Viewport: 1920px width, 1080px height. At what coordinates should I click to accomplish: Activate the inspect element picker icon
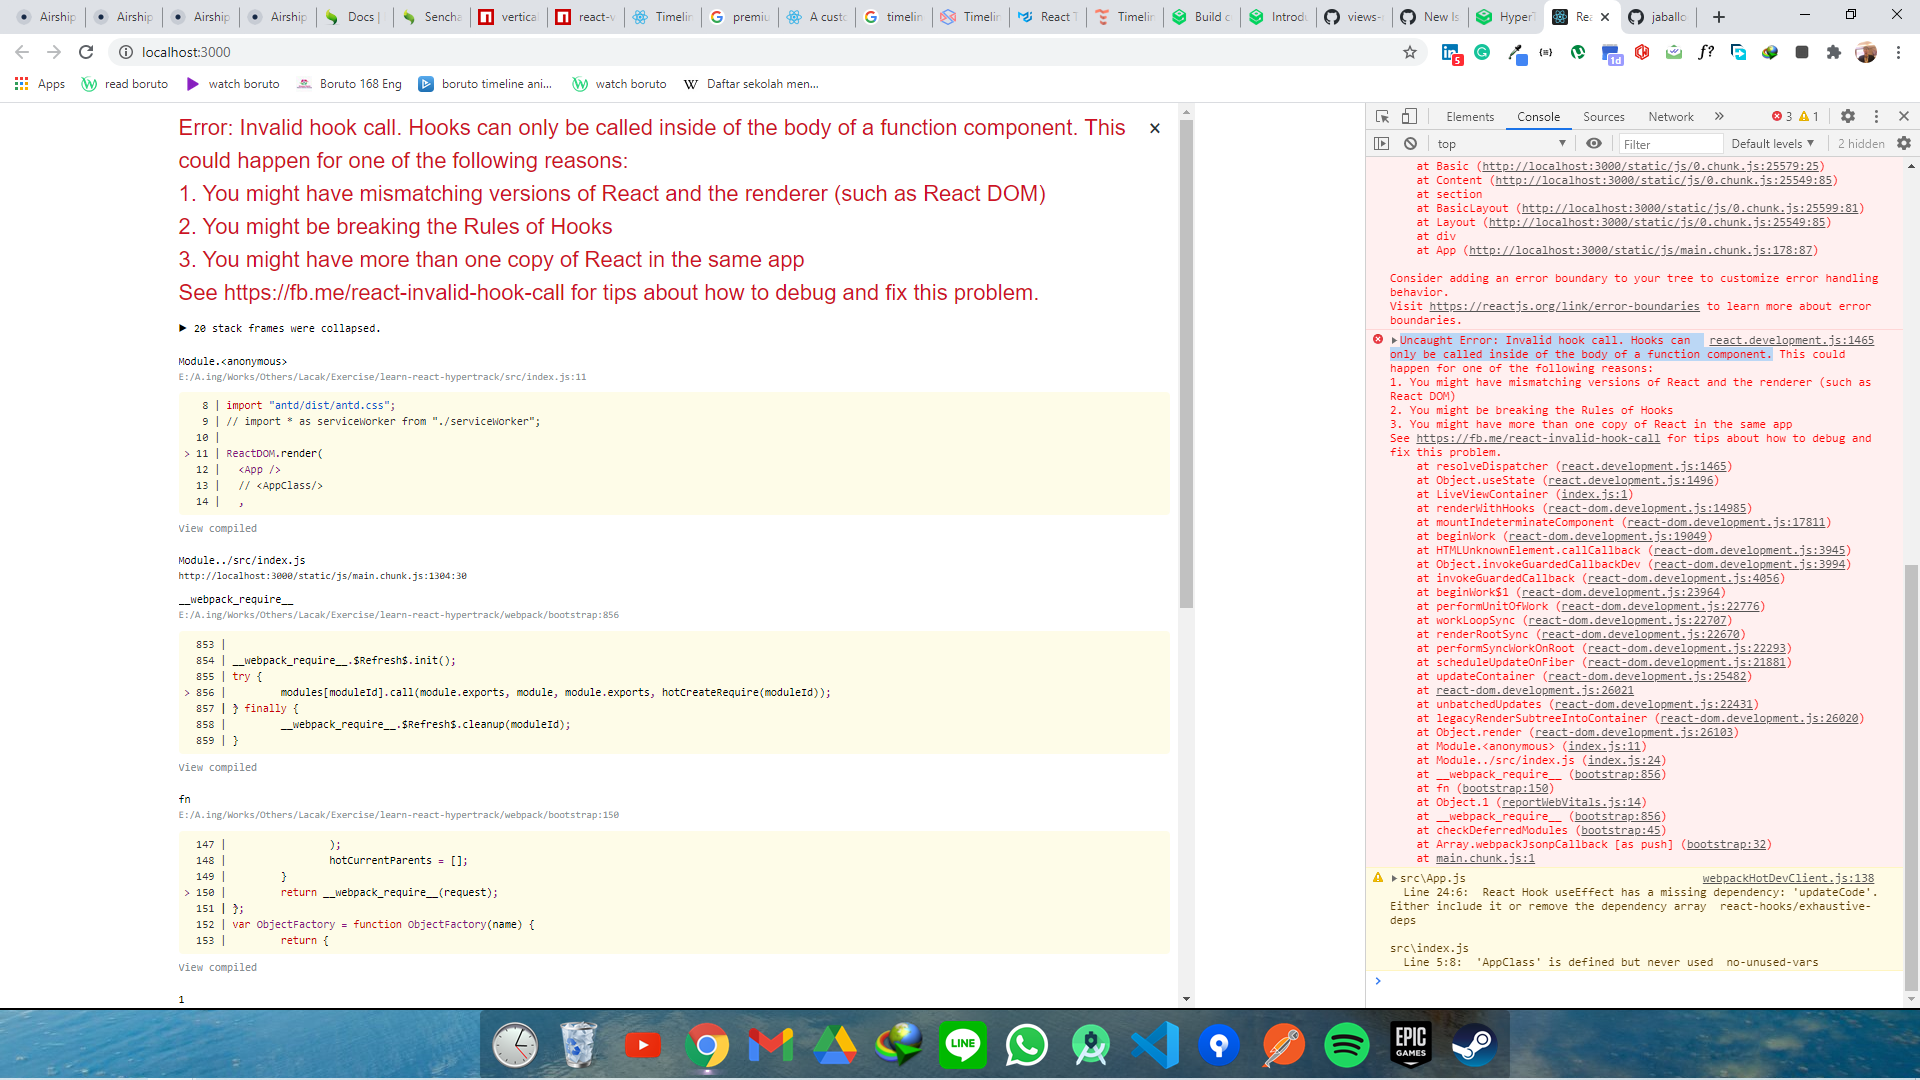pyautogui.click(x=1382, y=116)
